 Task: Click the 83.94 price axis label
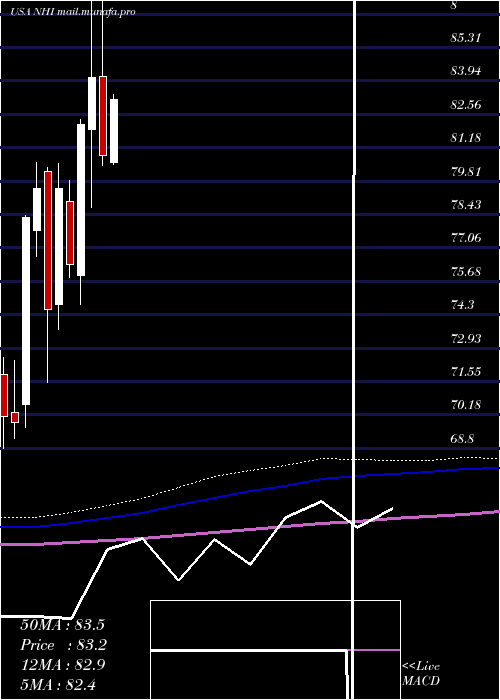(x=466, y=71)
